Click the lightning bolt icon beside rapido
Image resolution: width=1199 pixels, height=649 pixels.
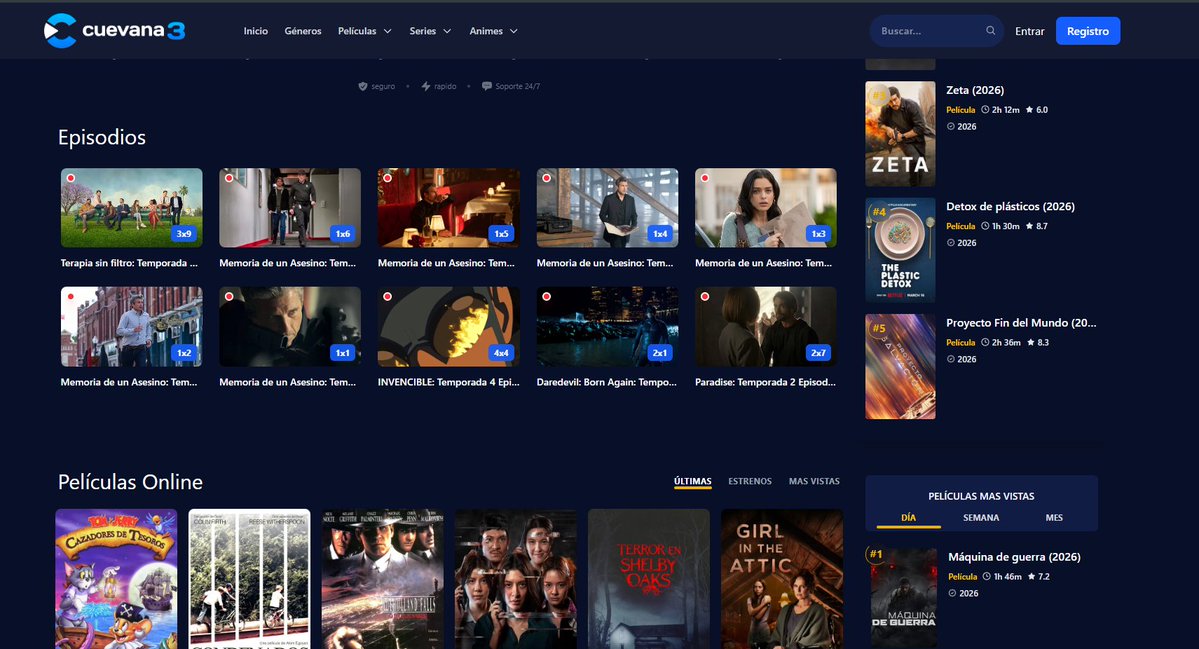pos(426,86)
